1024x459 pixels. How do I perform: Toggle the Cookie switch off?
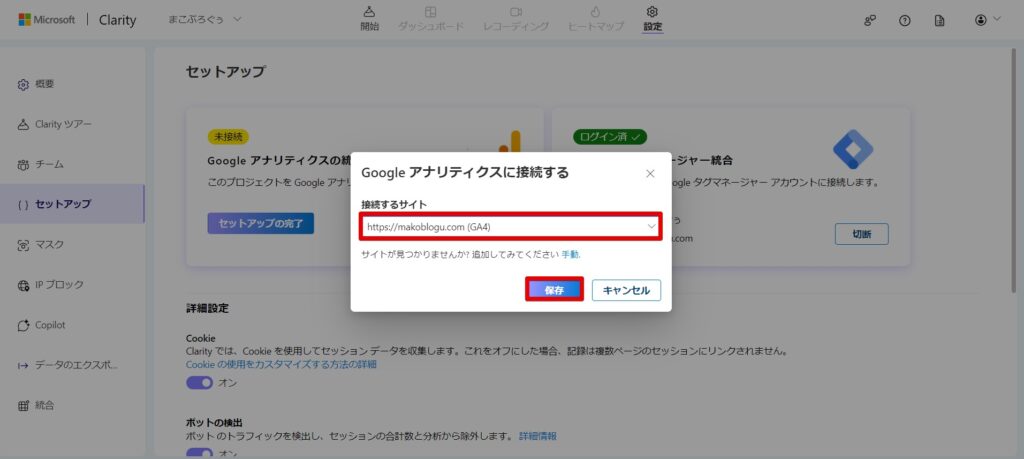click(199, 383)
